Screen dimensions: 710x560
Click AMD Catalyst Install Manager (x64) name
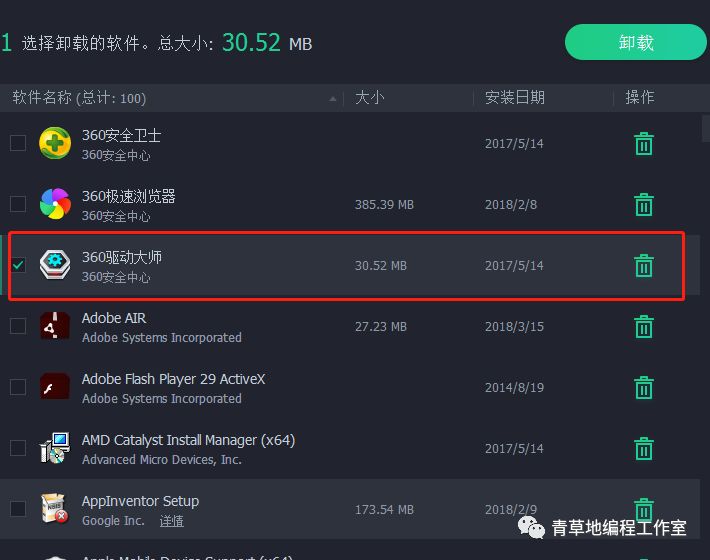click(188, 440)
